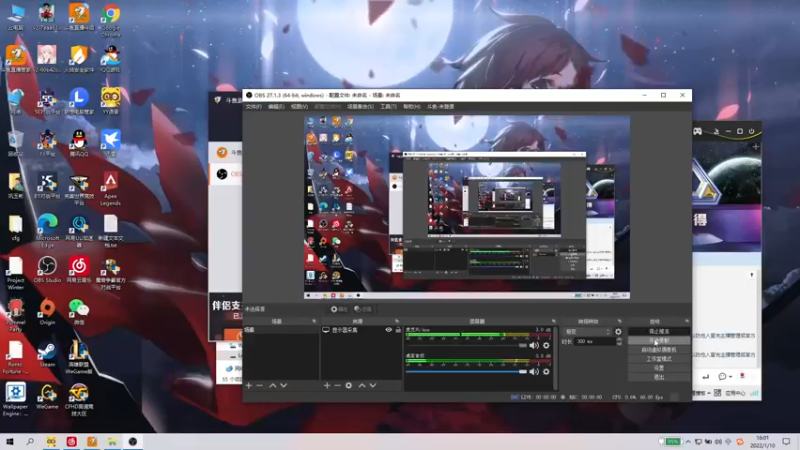Viewport: 800px width, 450px height.
Task: Open the Apex Legends desktop shortcut
Action: (110, 188)
